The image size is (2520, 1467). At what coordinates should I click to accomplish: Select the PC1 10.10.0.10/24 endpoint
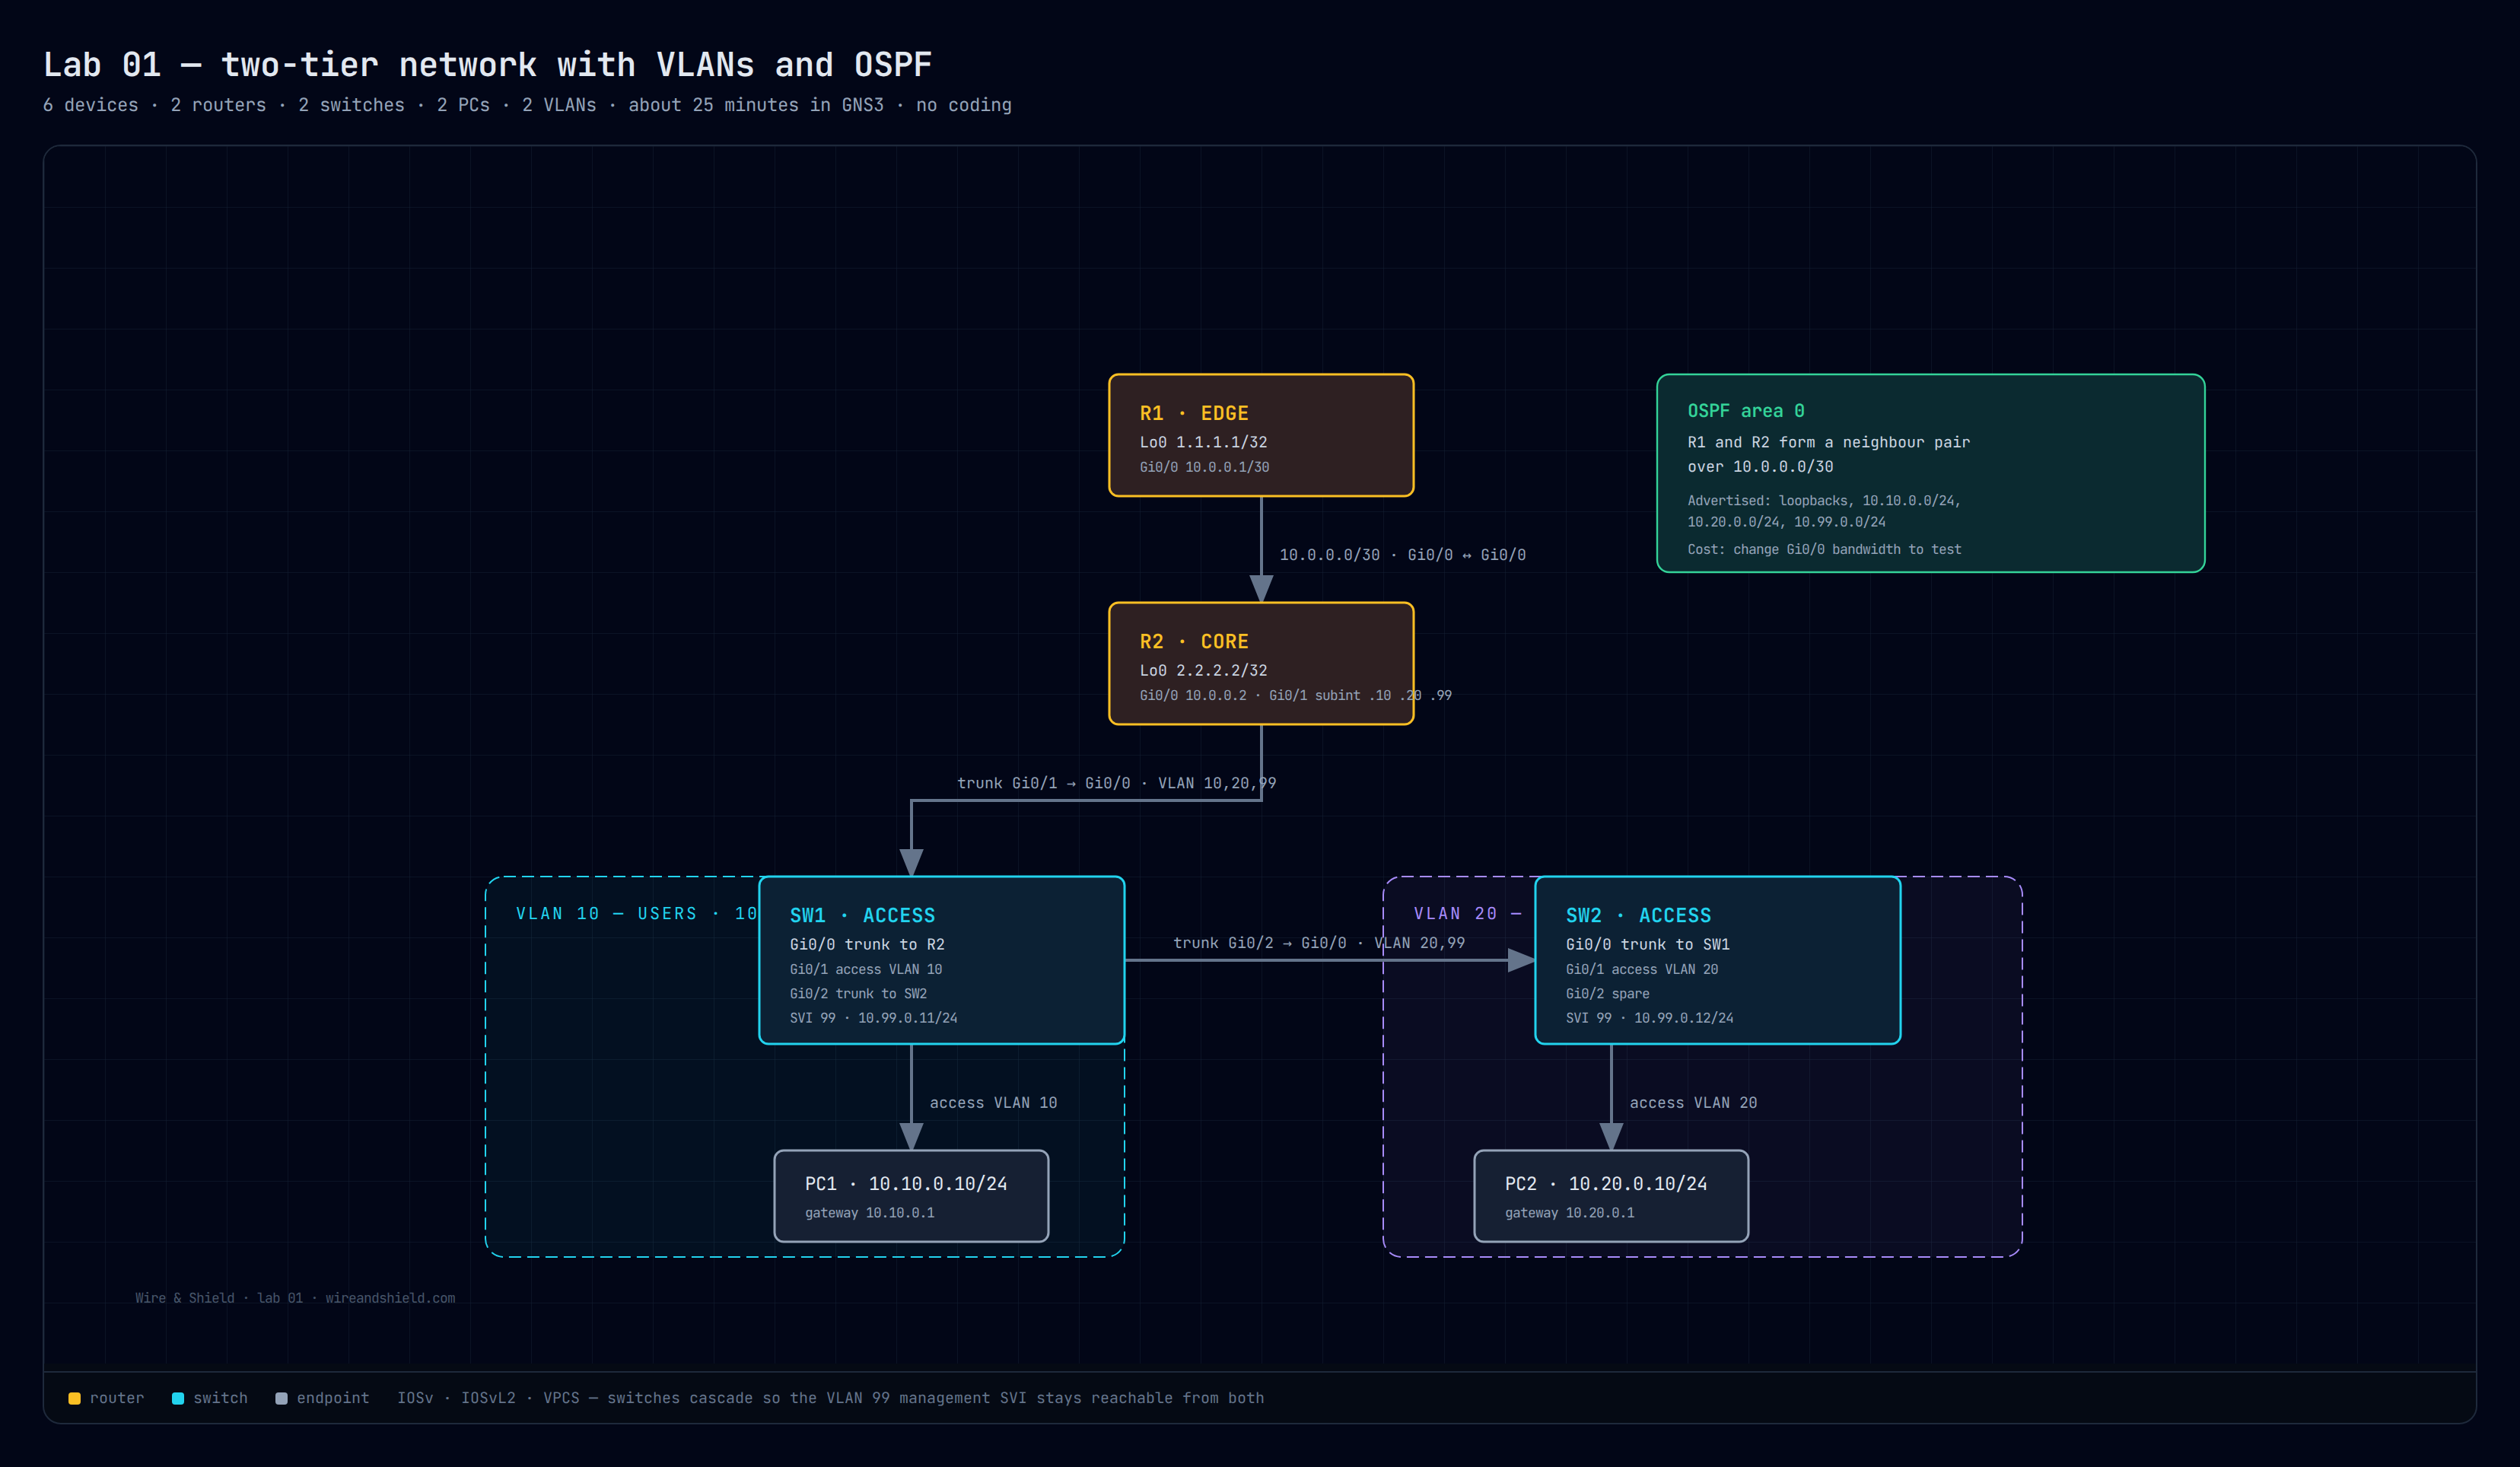(911, 1196)
